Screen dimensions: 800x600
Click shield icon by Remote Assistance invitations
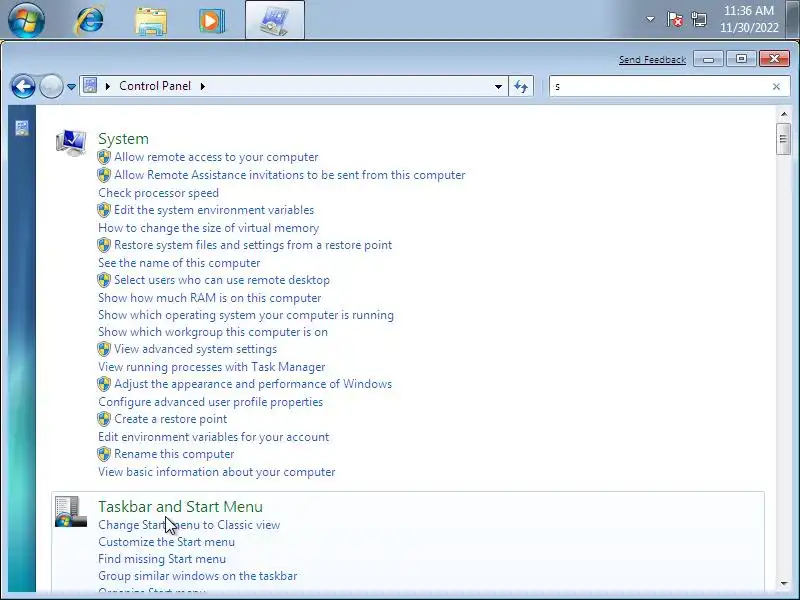104,175
